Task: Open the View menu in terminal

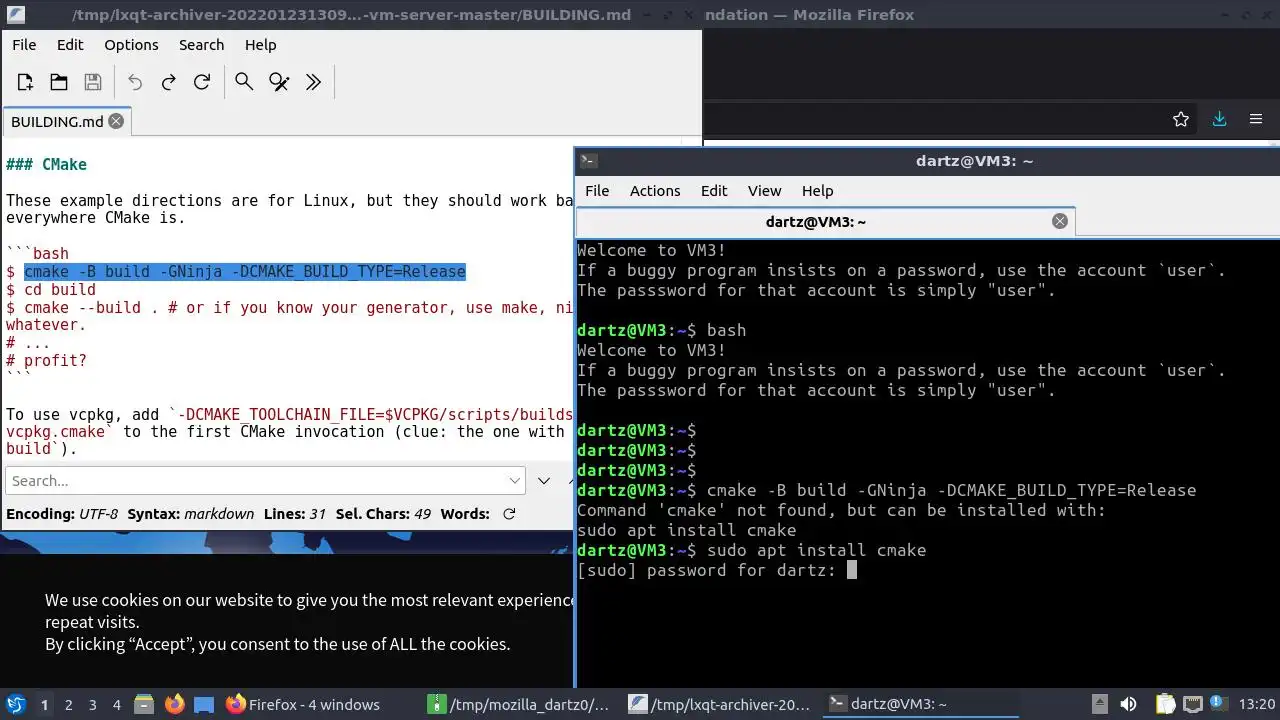Action: (764, 191)
